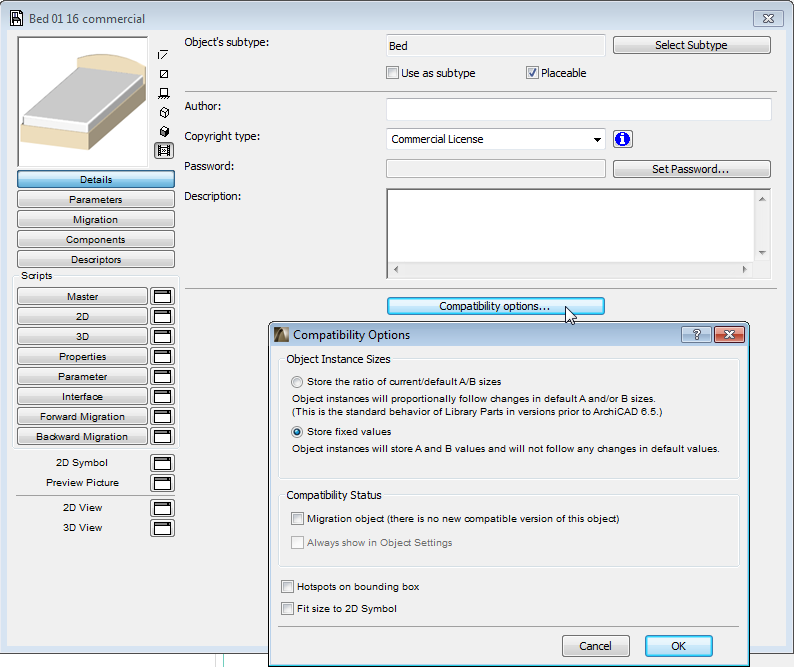This screenshot has width=794, height=667.
Task: Select the preview picture film icon
Action: 164,150
